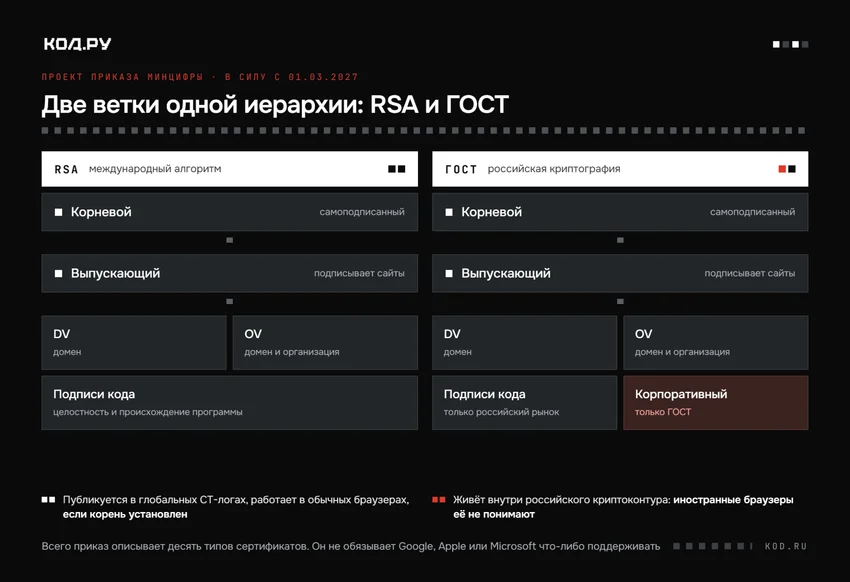
Task: Click connector square below ГОСТ Выпускающий
Action: point(620,301)
